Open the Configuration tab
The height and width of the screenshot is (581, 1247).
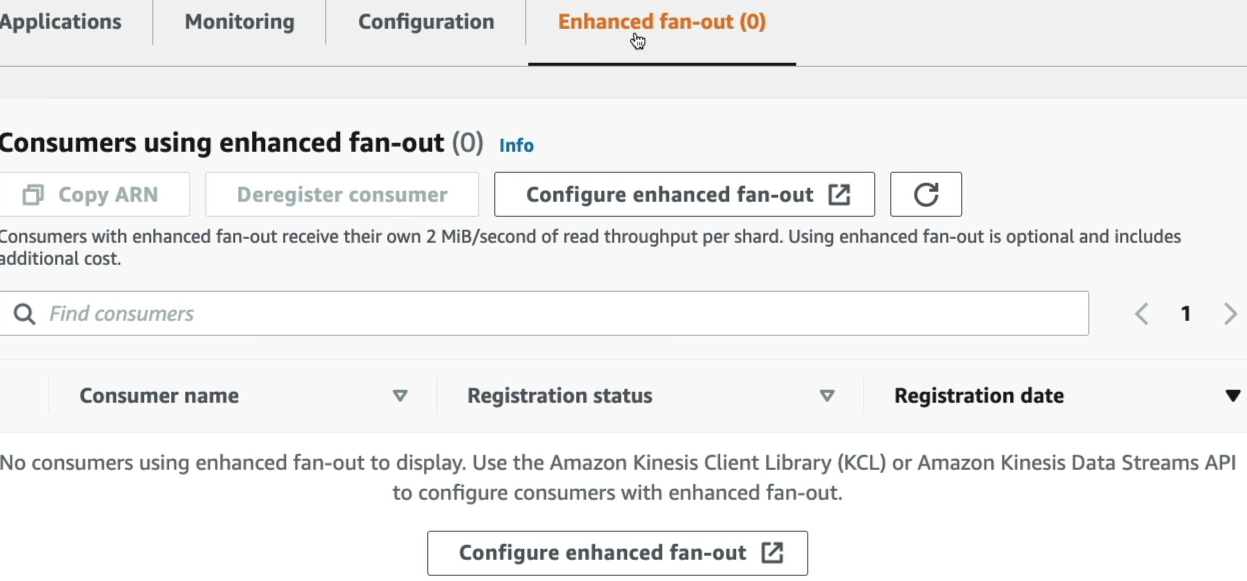point(426,22)
